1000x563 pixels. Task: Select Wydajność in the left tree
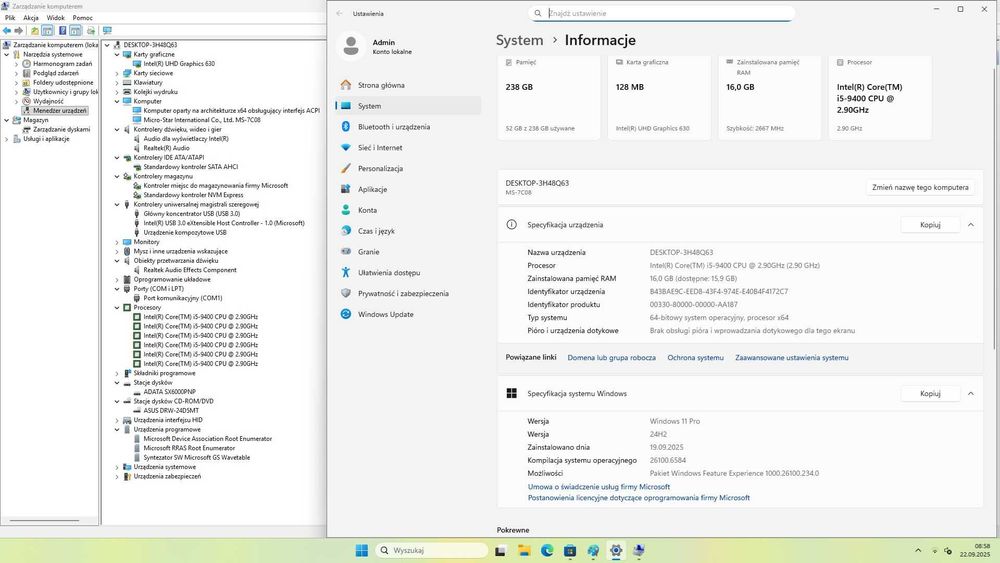(x=48, y=101)
